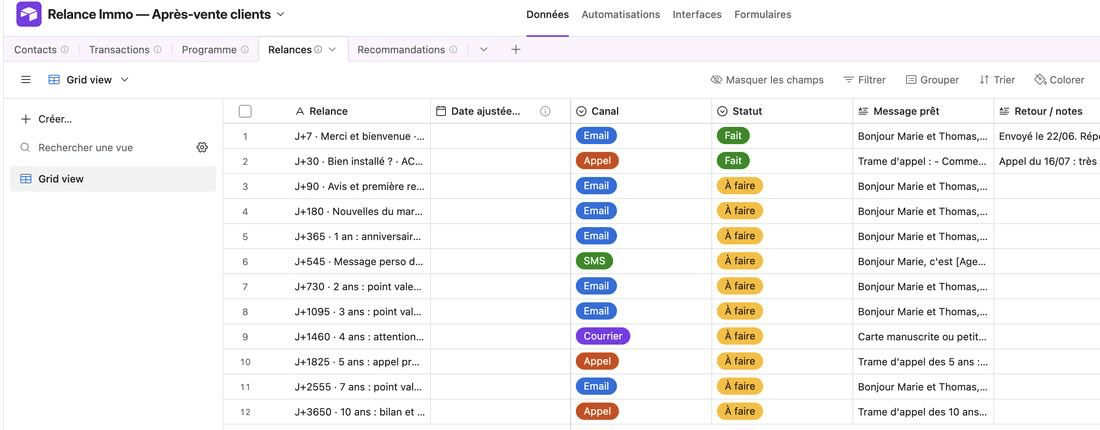Viewport: 1100px width, 430px height.
Task: Open the Grid view dropdown chevron
Action: click(x=124, y=80)
